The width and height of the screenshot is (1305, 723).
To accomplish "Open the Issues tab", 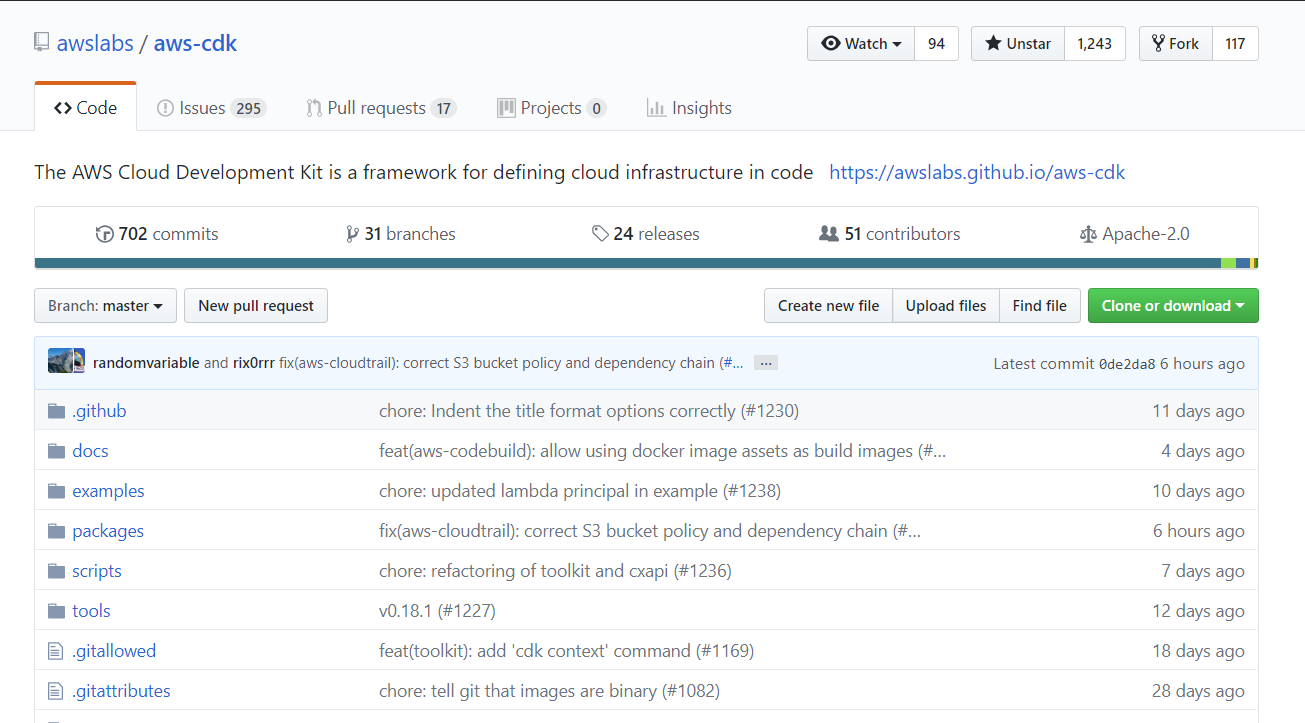I will tap(211, 108).
